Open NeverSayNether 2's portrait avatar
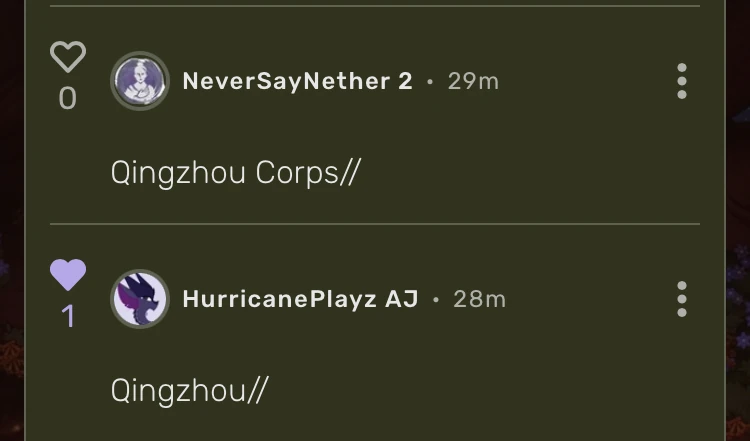The image size is (750, 441). click(140, 81)
